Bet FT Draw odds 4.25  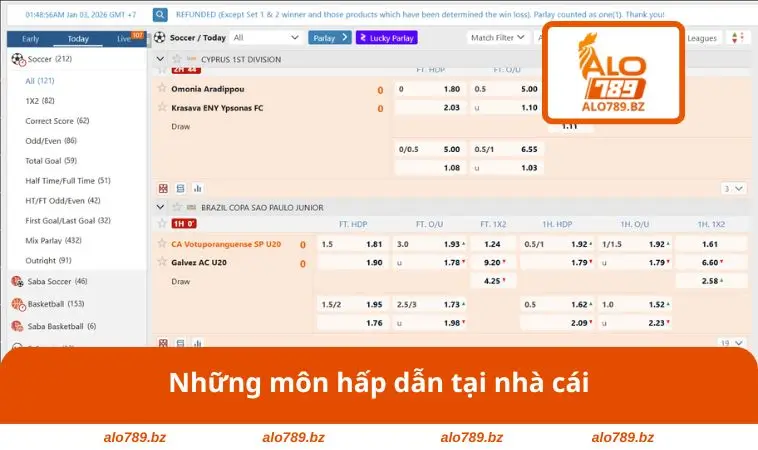point(493,281)
